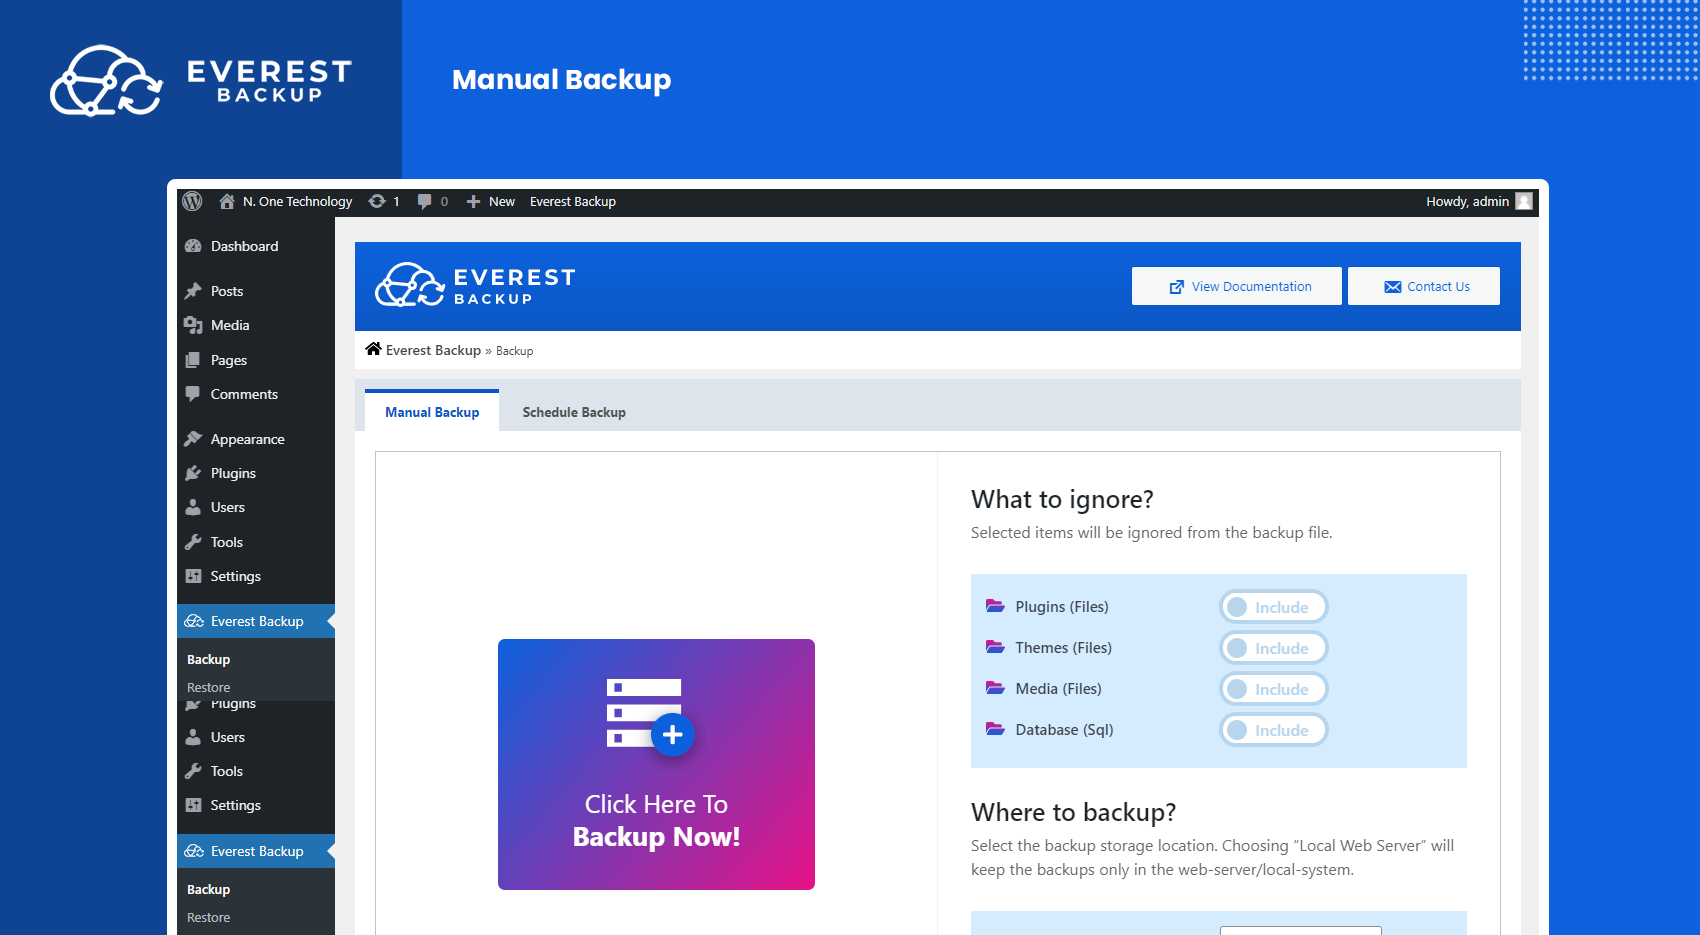Click the "Manual Backup" banner title
The image size is (1700, 935).
(561, 80)
